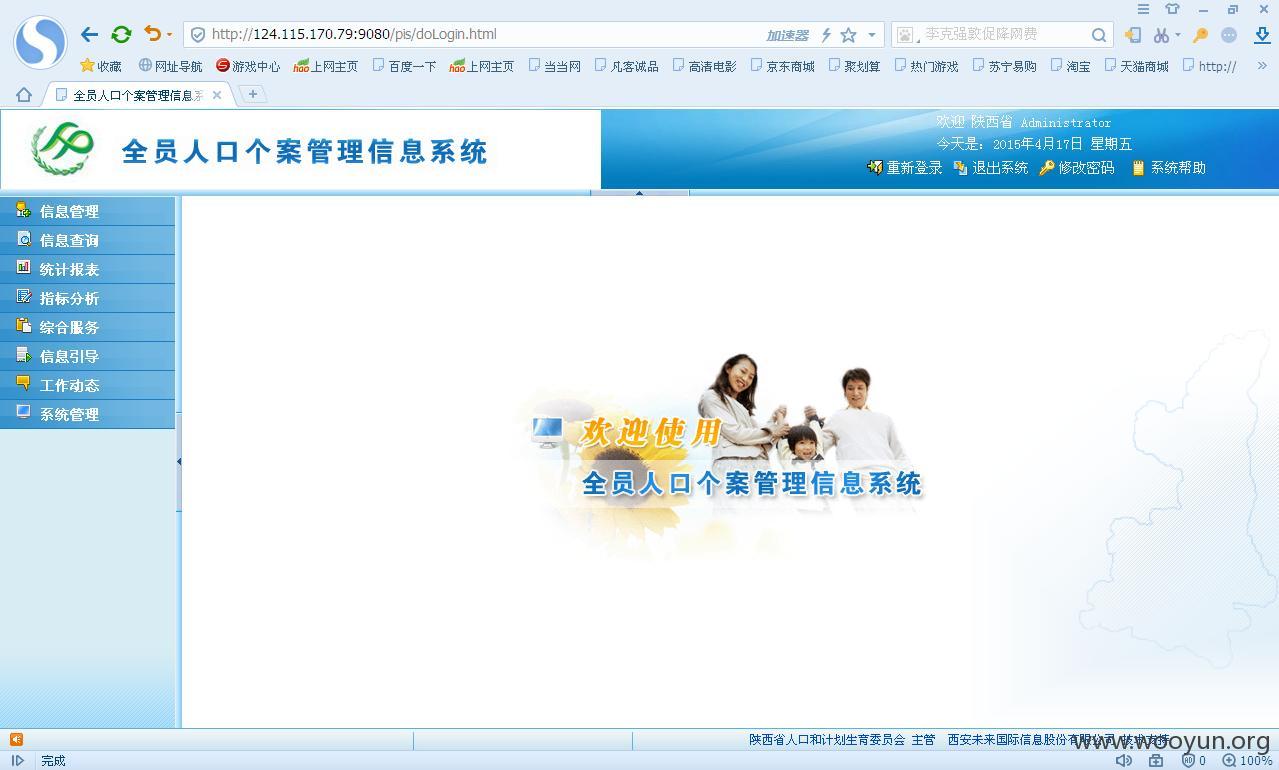This screenshot has height=770, width=1279.
Task: Click round chat bubble toolbar icon
Action: click(1229, 35)
